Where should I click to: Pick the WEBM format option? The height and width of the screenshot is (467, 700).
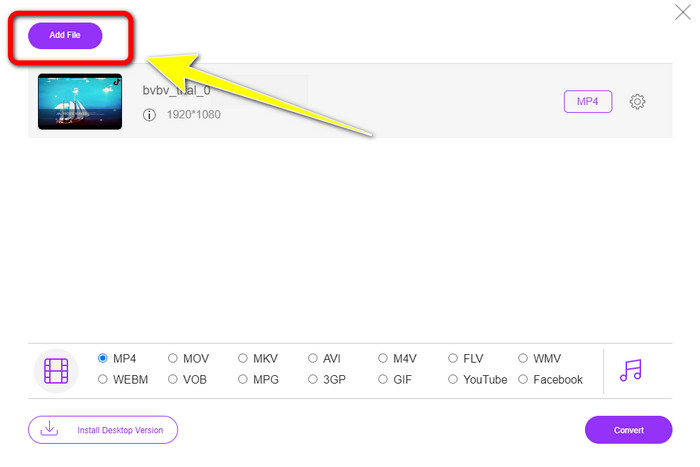pyautogui.click(x=103, y=380)
